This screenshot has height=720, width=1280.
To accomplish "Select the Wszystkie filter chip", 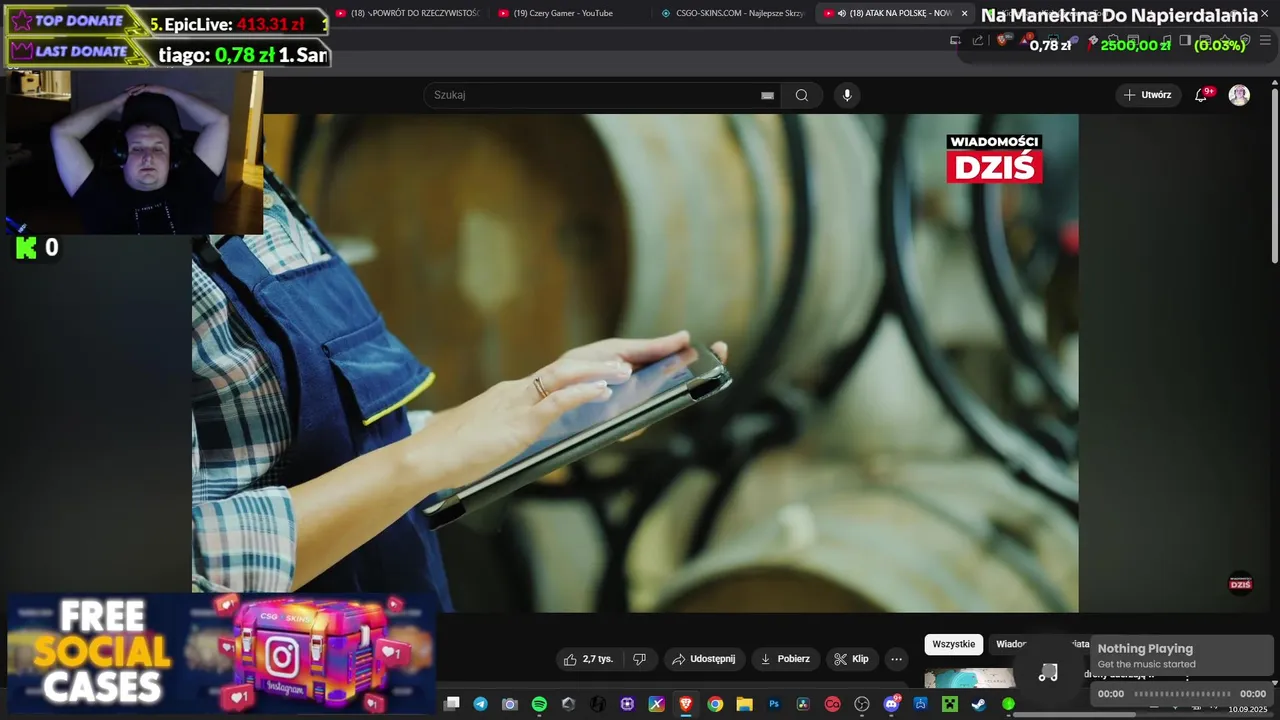I will click(x=953, y=644).
